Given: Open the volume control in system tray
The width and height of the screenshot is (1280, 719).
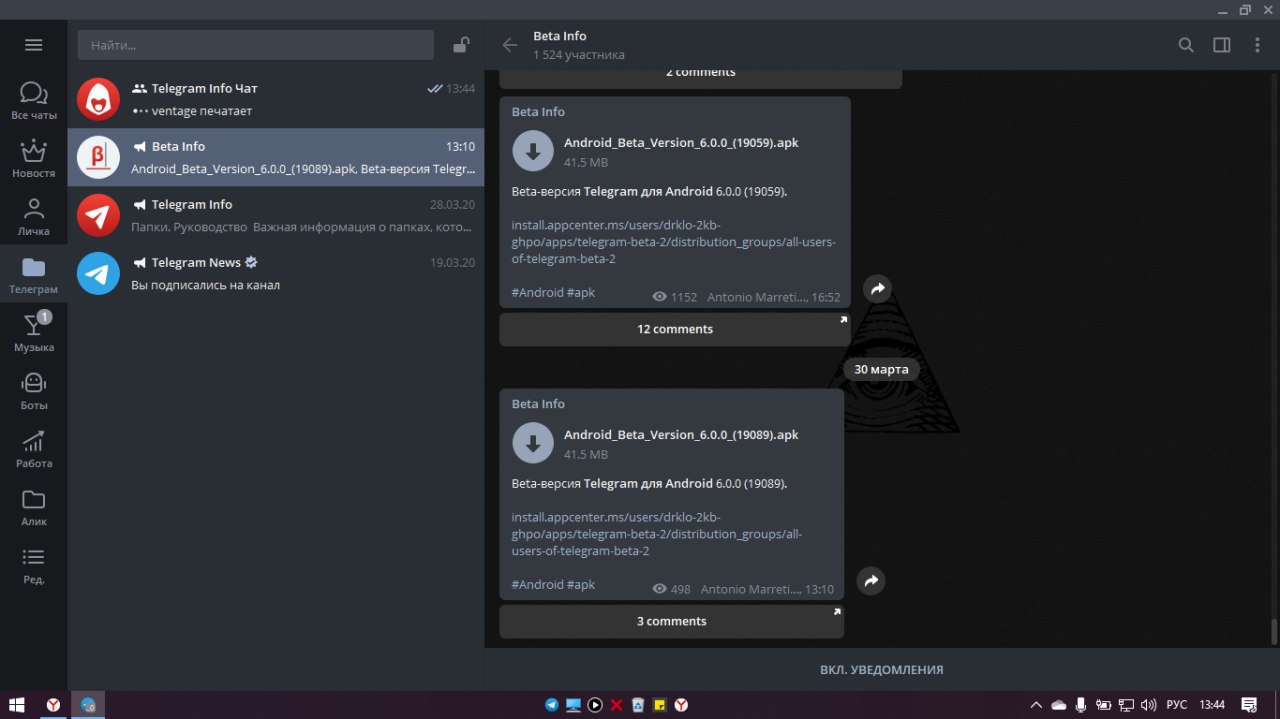Looking at the screenshot, I should pos(1149,705).
